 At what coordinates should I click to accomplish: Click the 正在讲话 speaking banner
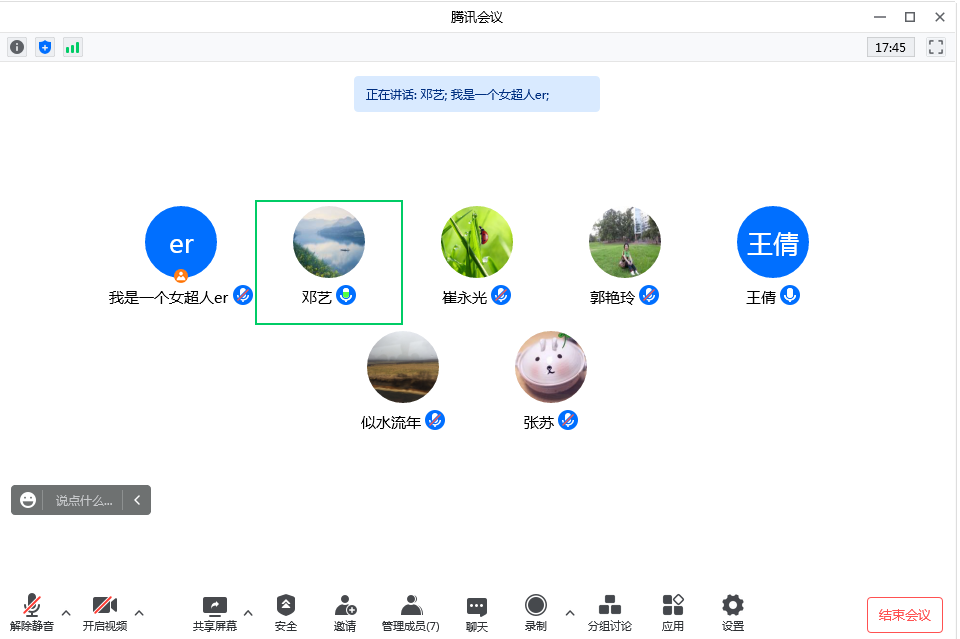click(477, 94)
